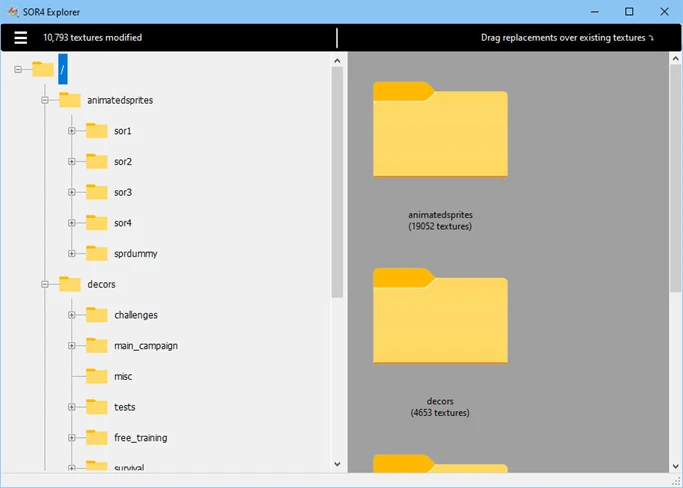Image resolution: width=683 pixels, height=488 pixels.
Task: Collapse the animatedsprites tree node
Action: (45, 100)
